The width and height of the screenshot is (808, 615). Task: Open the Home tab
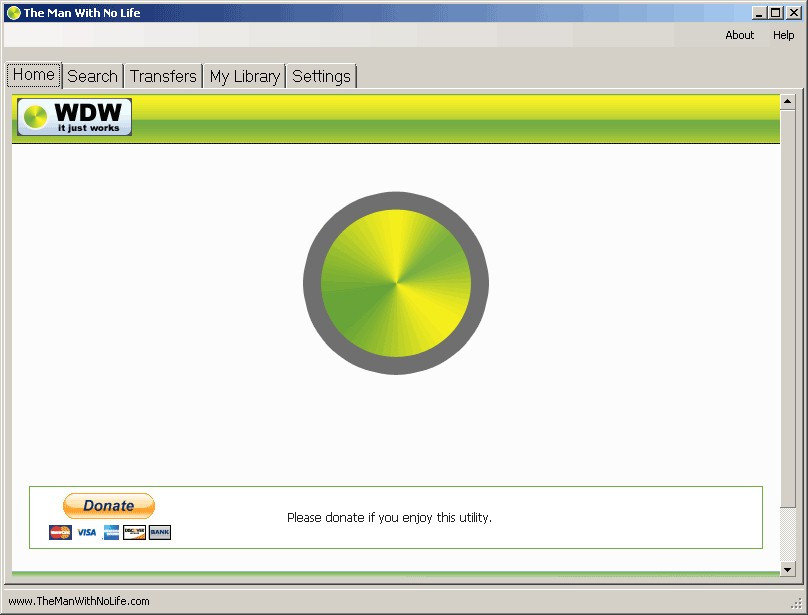click(34, 75)
